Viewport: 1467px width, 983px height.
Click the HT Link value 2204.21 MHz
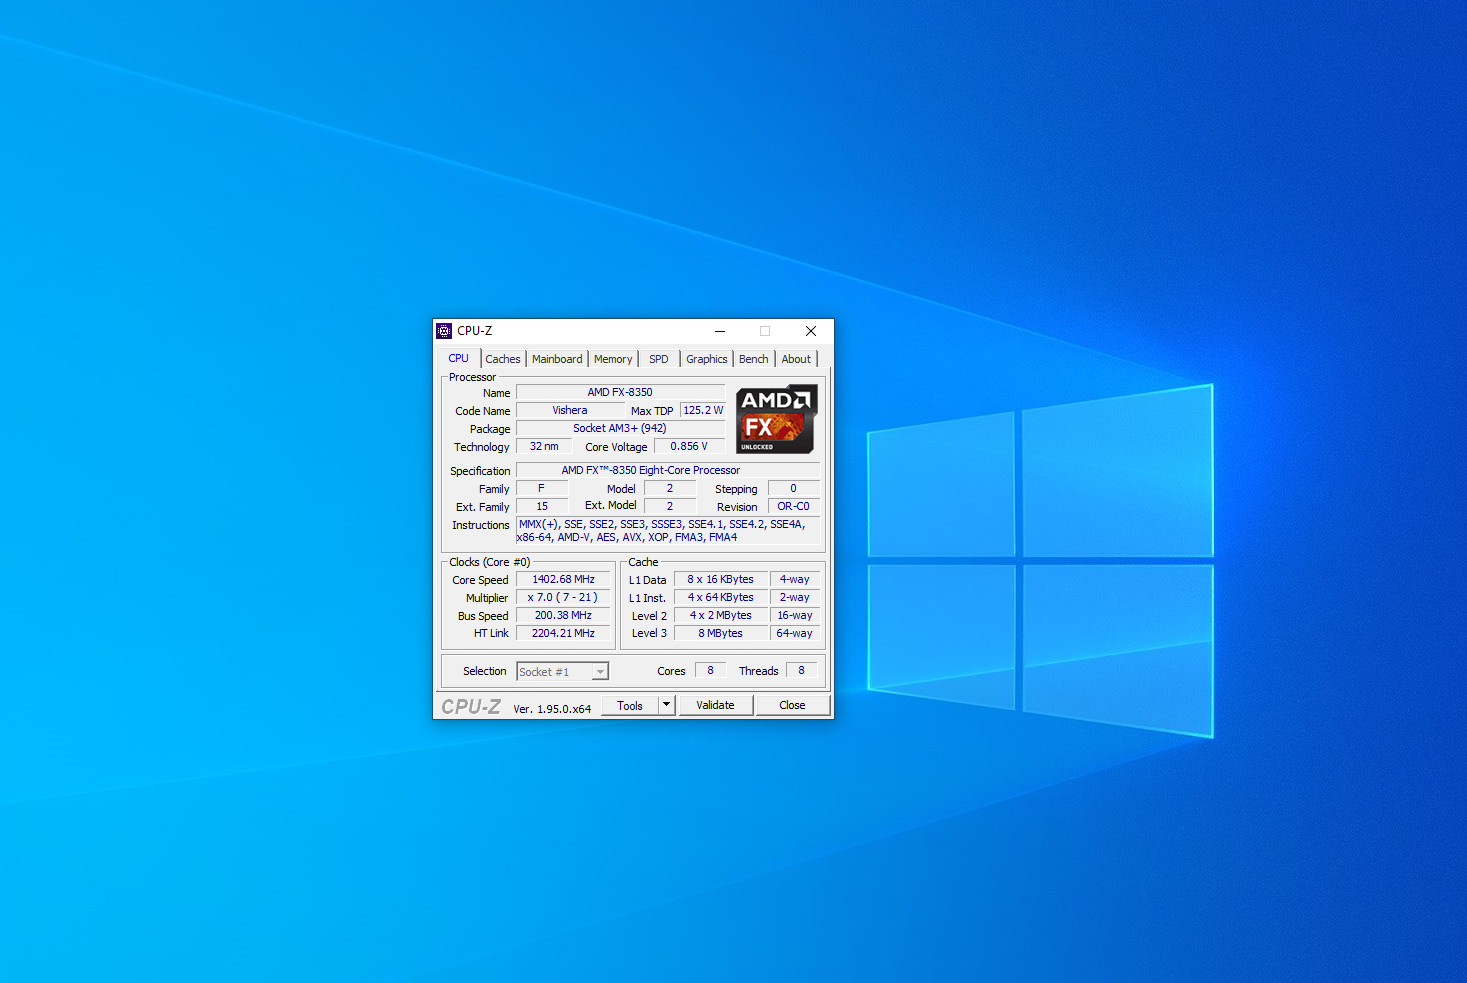coord(563,633)
